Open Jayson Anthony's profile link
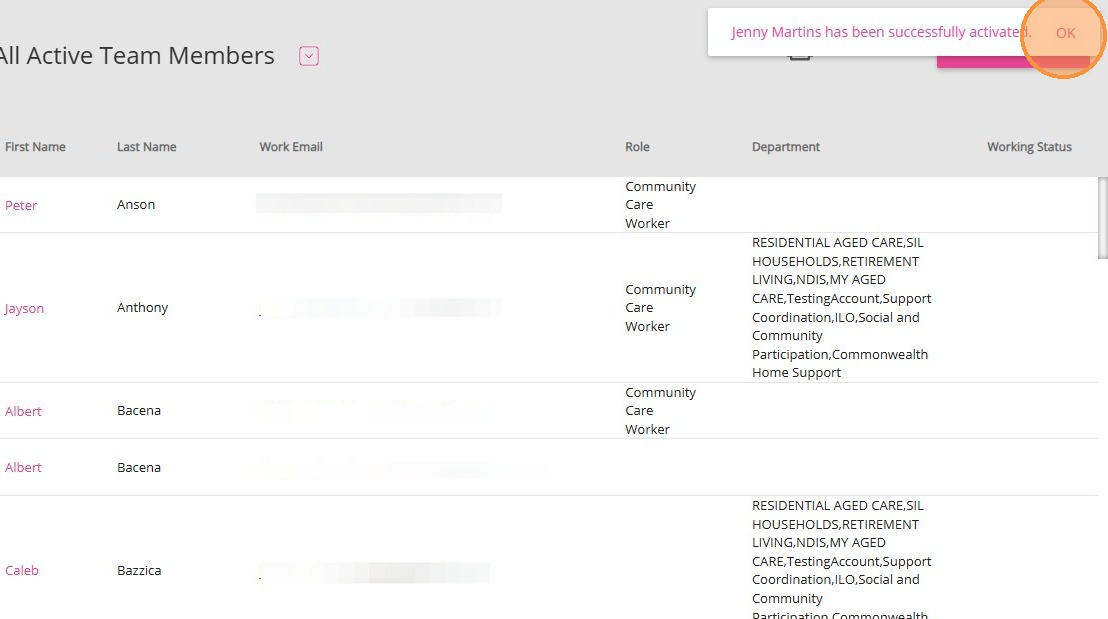This screenshot has width=1108, height=619. tap(24, 308)
